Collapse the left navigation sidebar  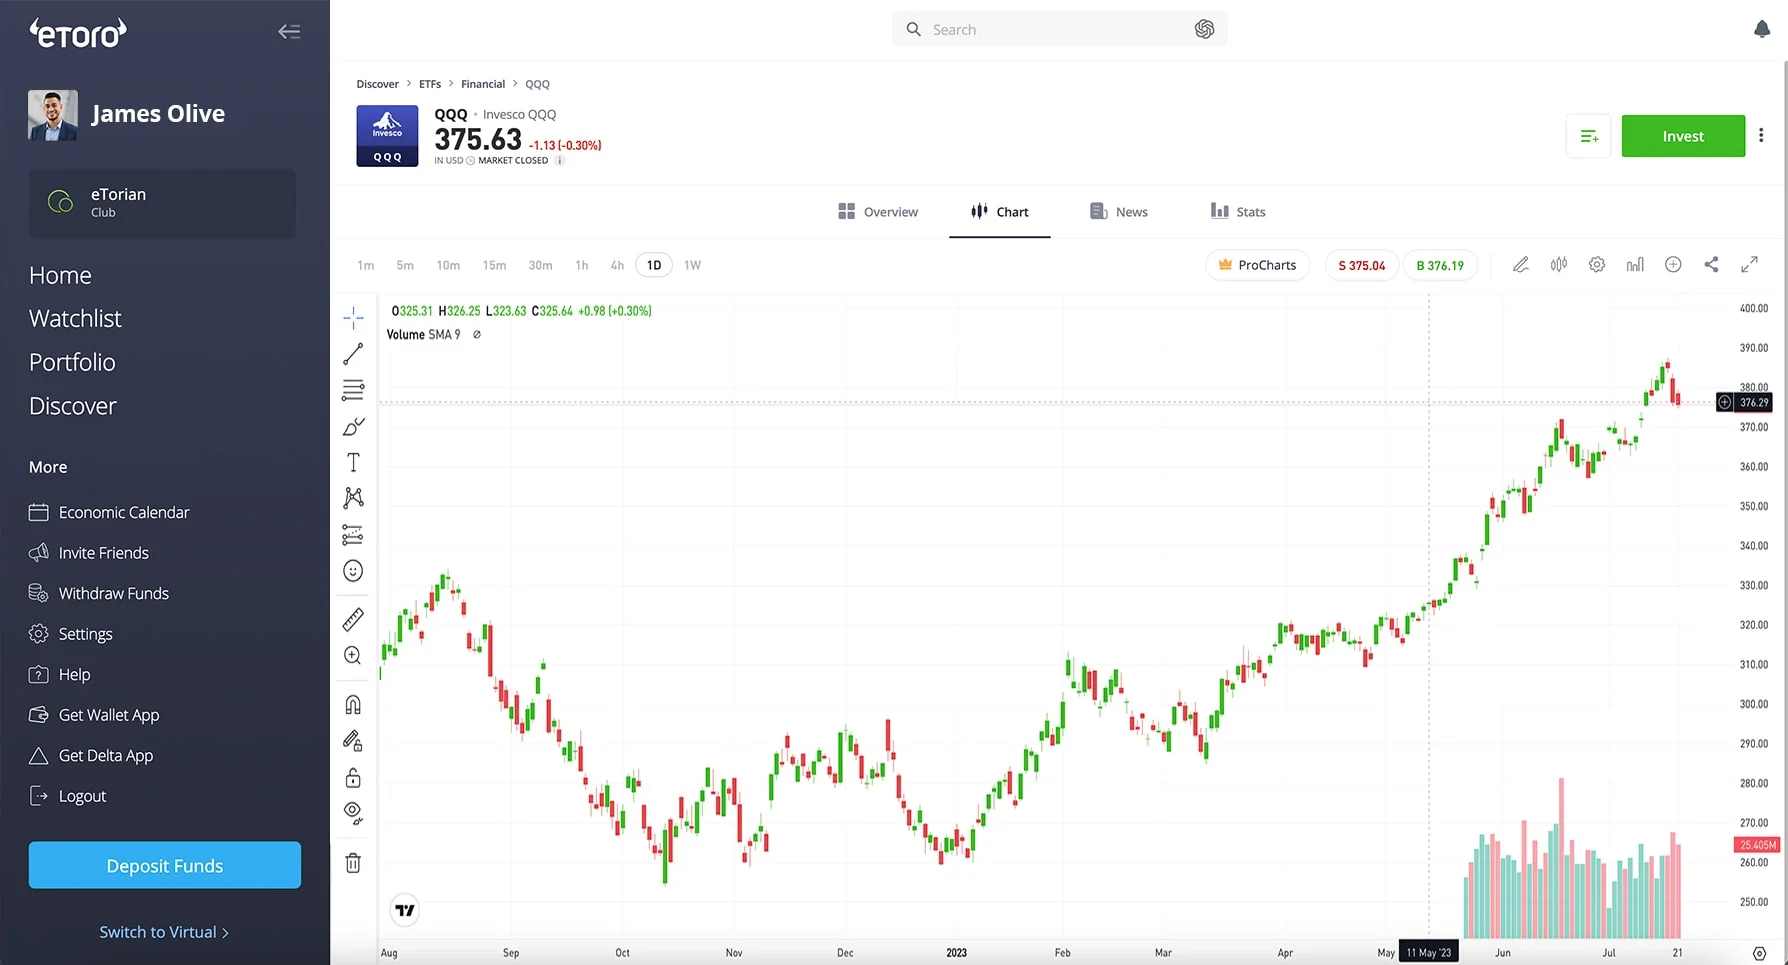tap(288, 31)
